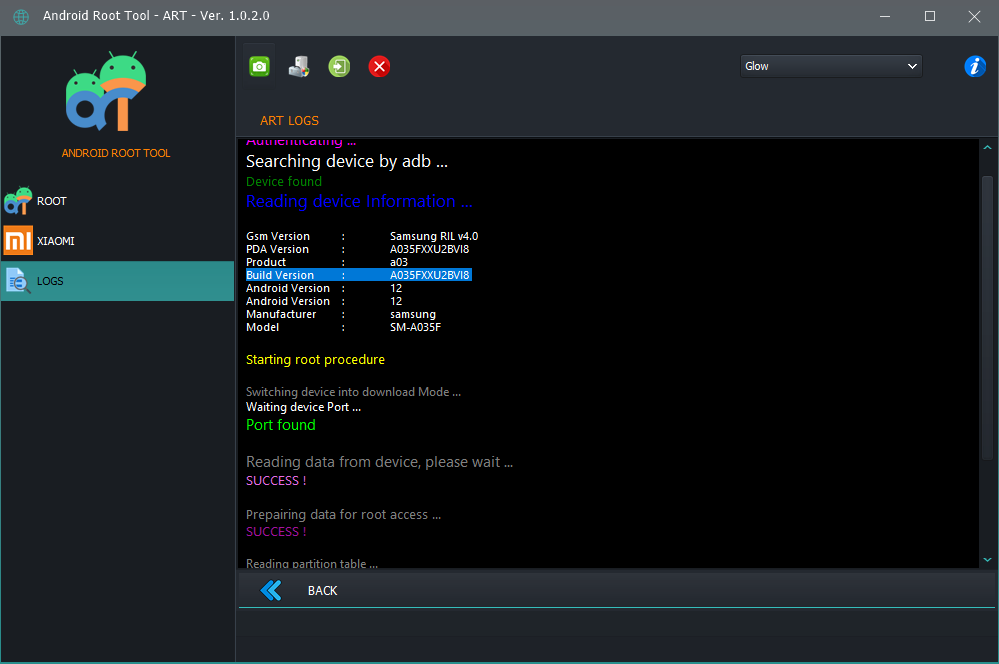Click 'Switching device into download Mode' line
This screenshot has width=999, height=664.
coord(354,392)
